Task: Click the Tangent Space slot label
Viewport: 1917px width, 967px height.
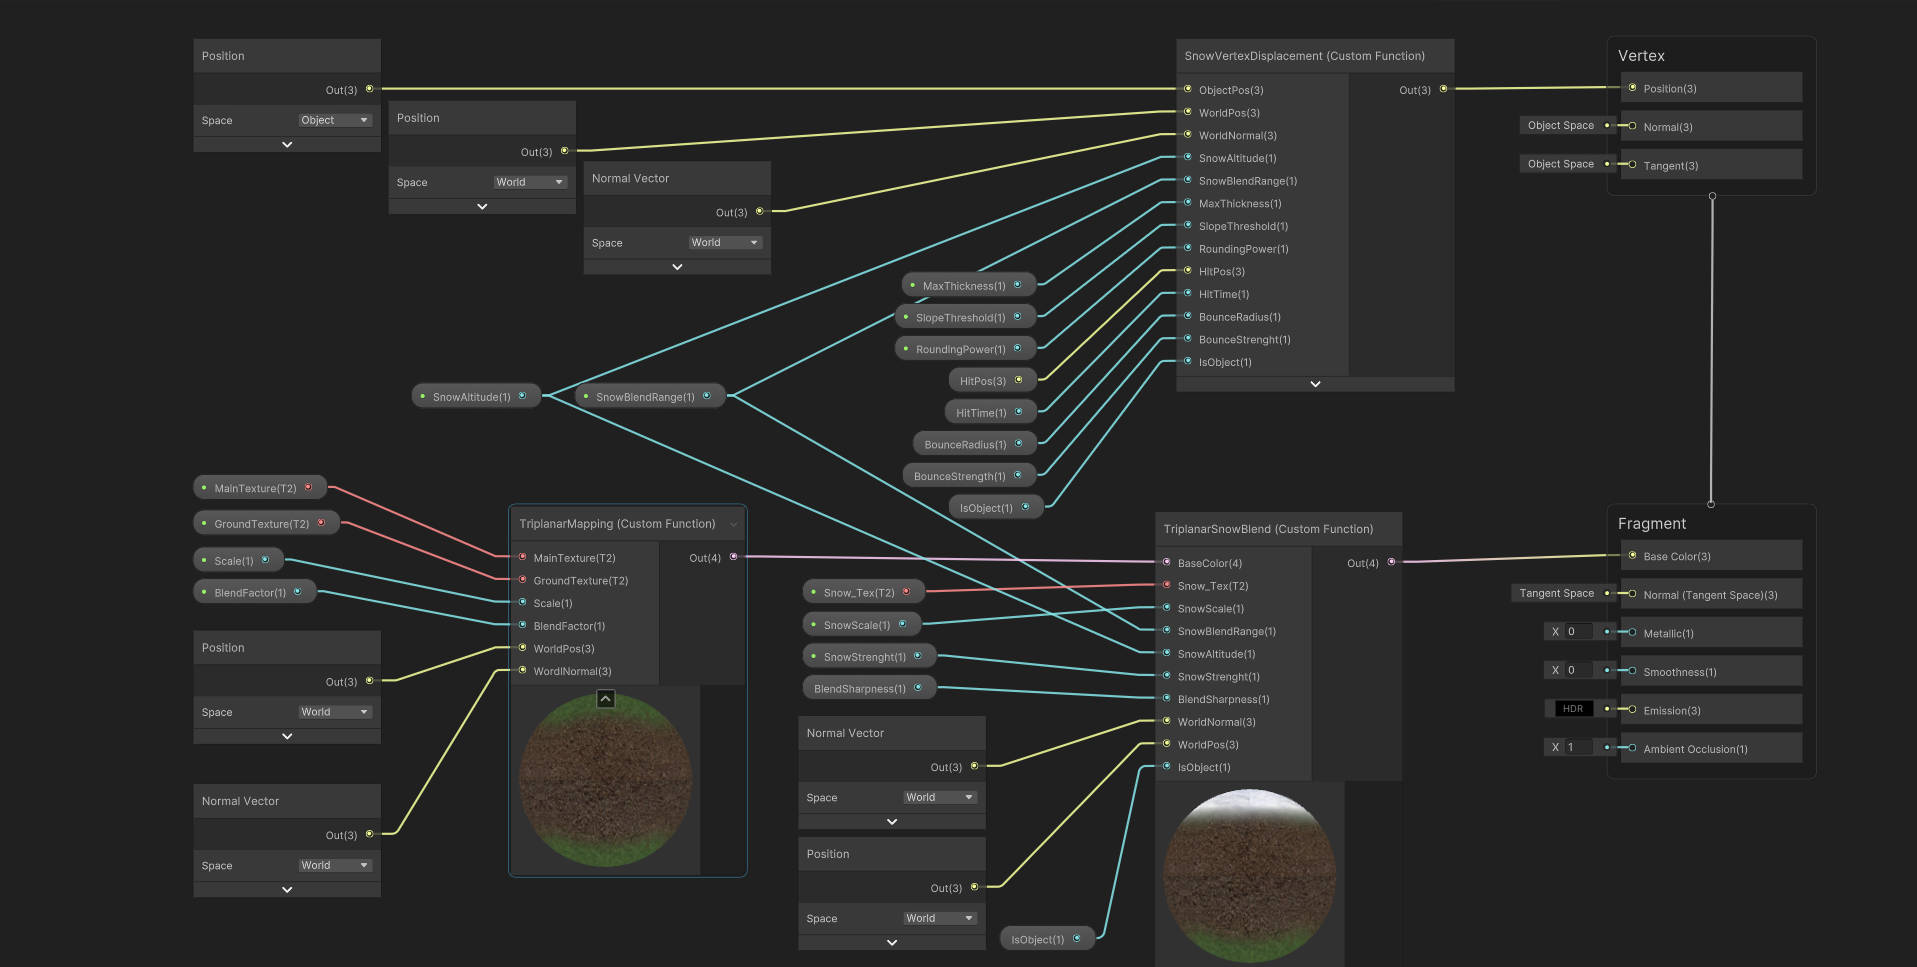Action: [x=1557, y=593]
